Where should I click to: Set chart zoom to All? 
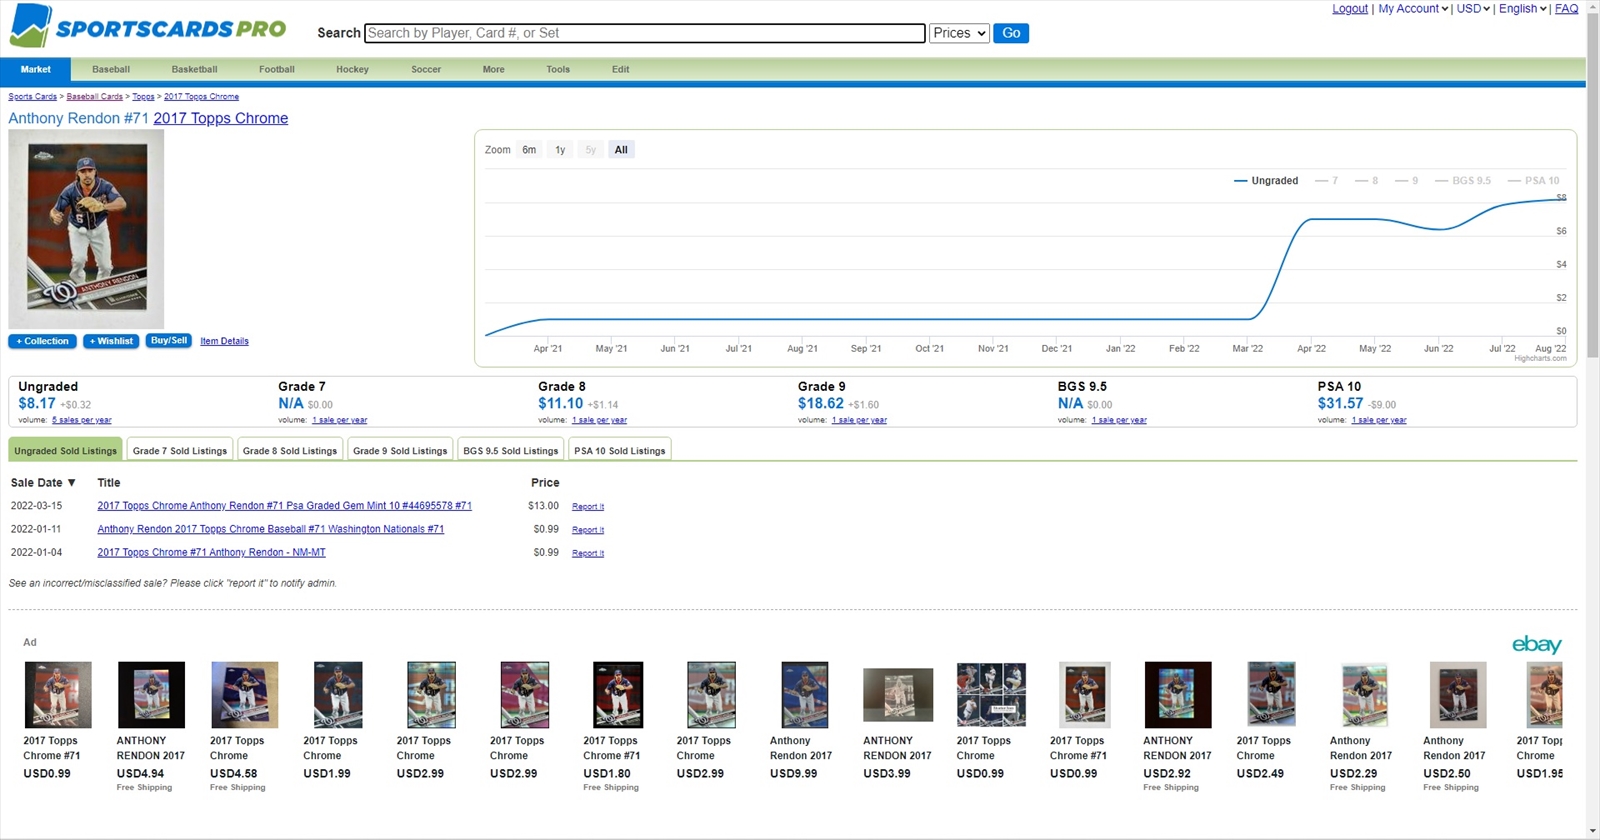pyautogui.click(x=621, y=150)
